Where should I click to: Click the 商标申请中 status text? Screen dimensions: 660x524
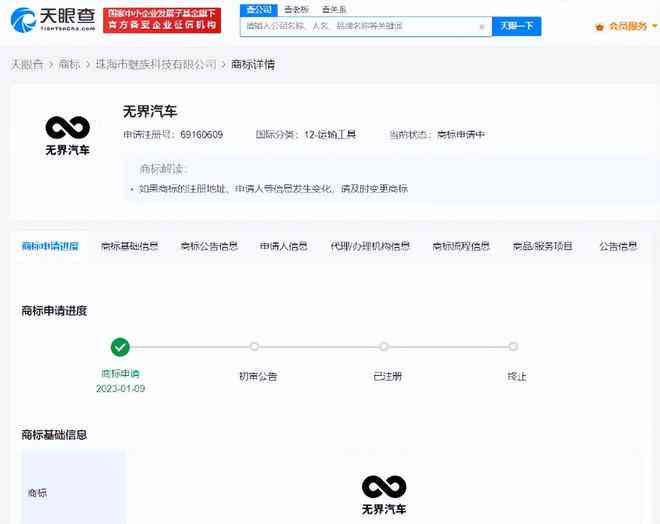click(x=461, y=135)
